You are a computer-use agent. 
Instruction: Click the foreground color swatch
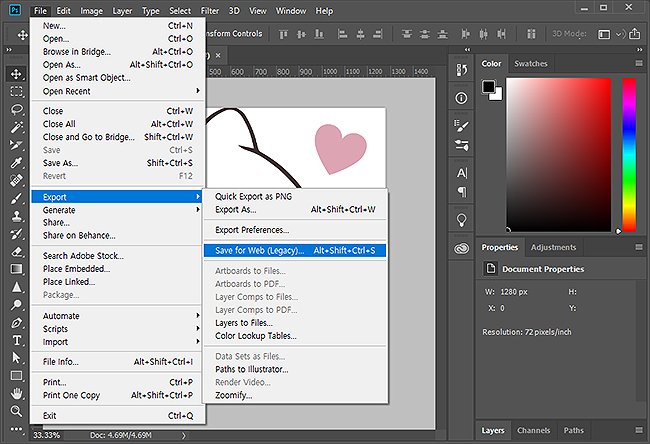point(488,87)
